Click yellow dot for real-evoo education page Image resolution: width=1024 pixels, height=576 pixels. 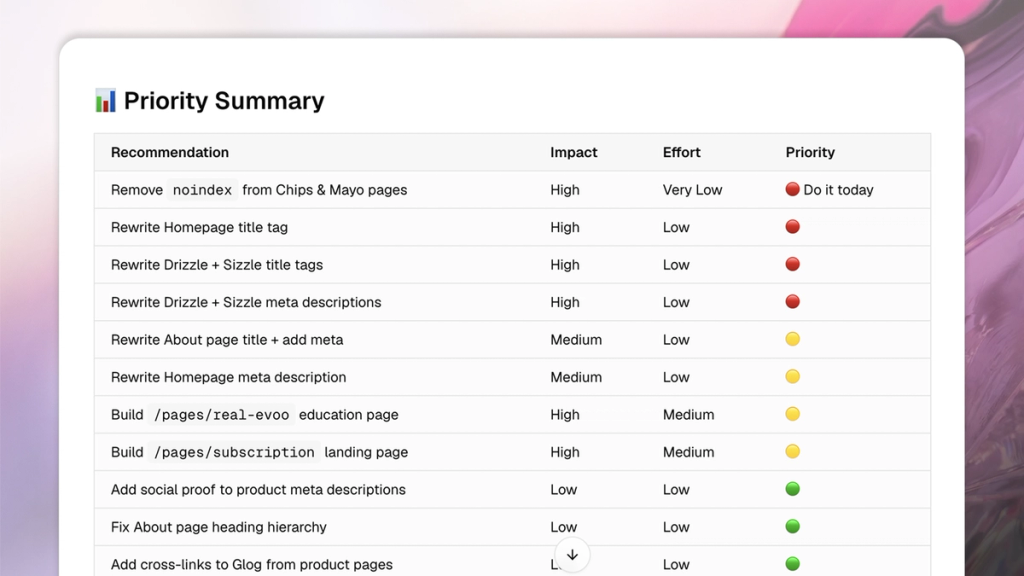tap(792, 414)
